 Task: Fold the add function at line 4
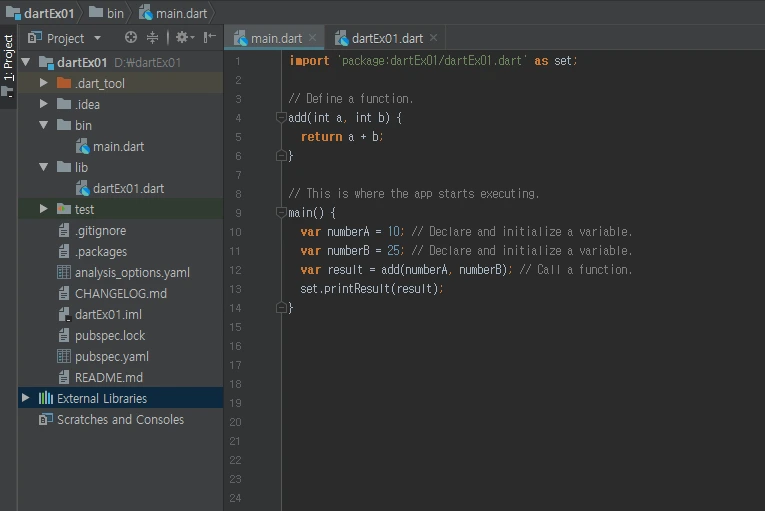point(281,117)
